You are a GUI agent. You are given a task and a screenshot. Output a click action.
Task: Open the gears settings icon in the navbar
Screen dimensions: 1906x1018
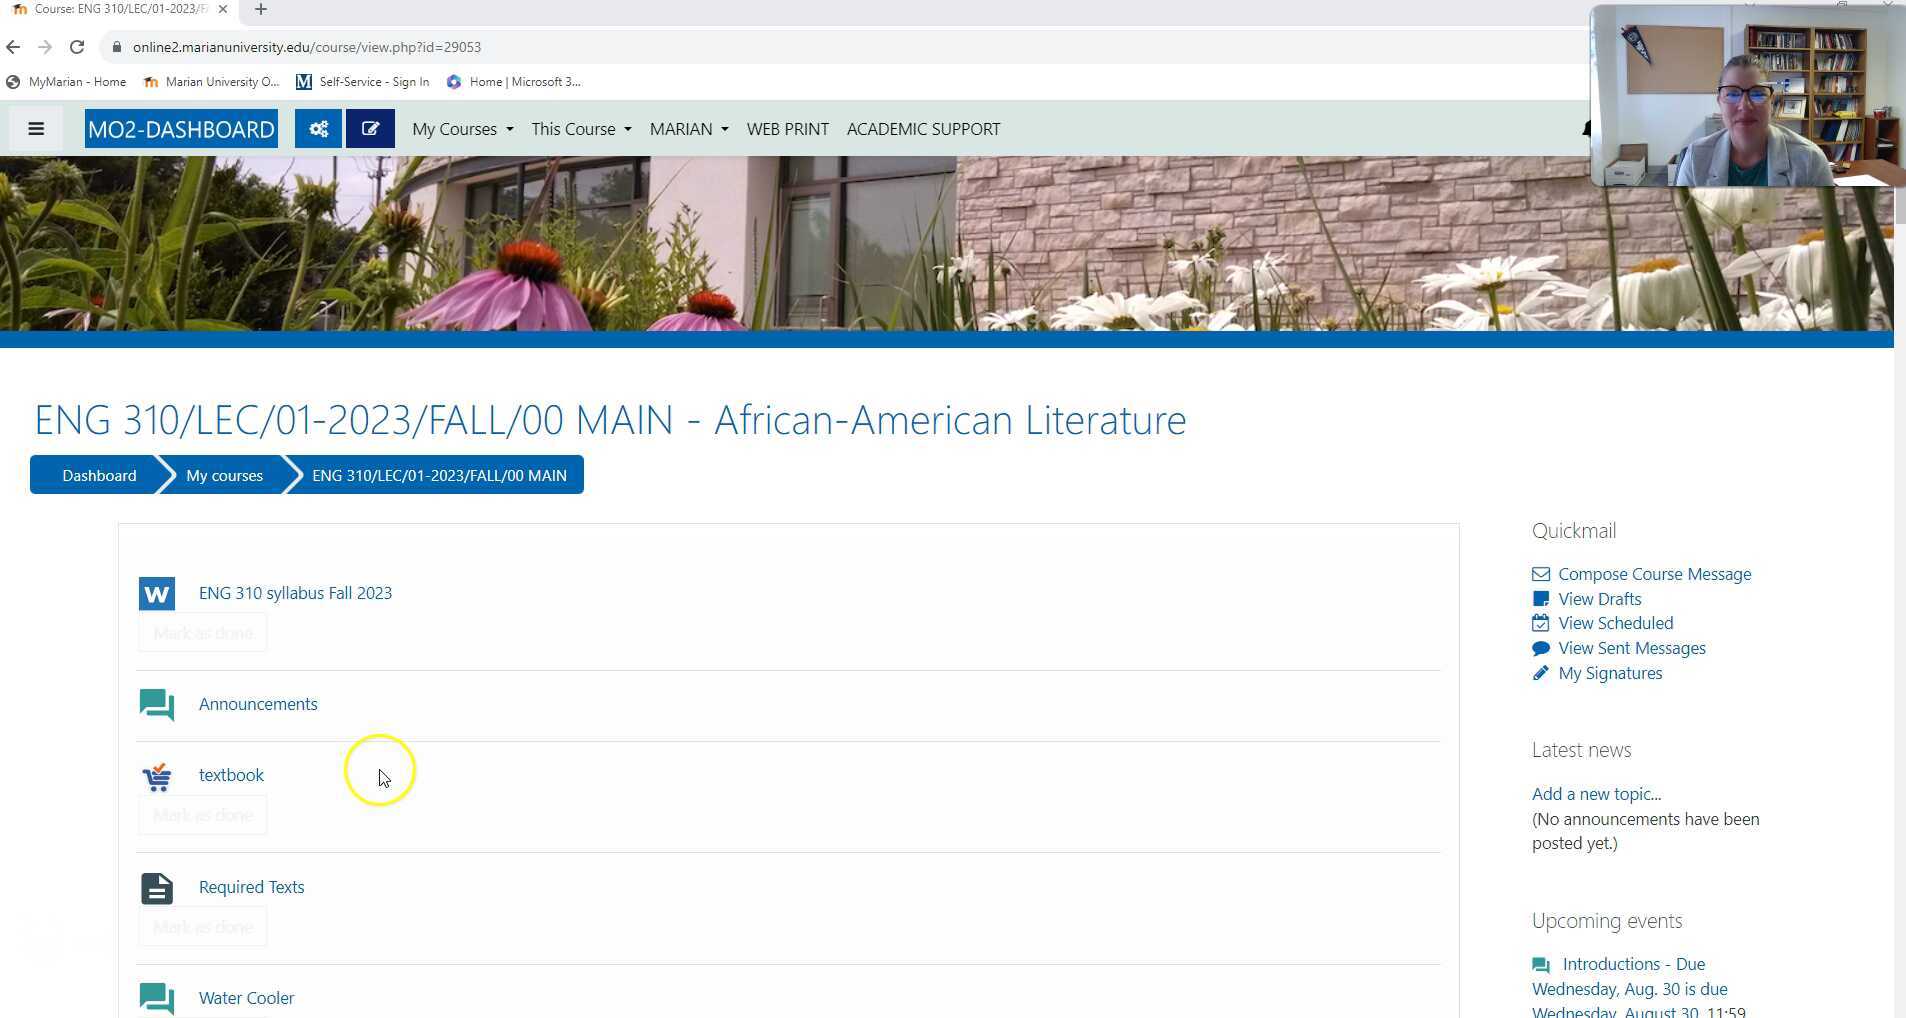tap(318, 128)
